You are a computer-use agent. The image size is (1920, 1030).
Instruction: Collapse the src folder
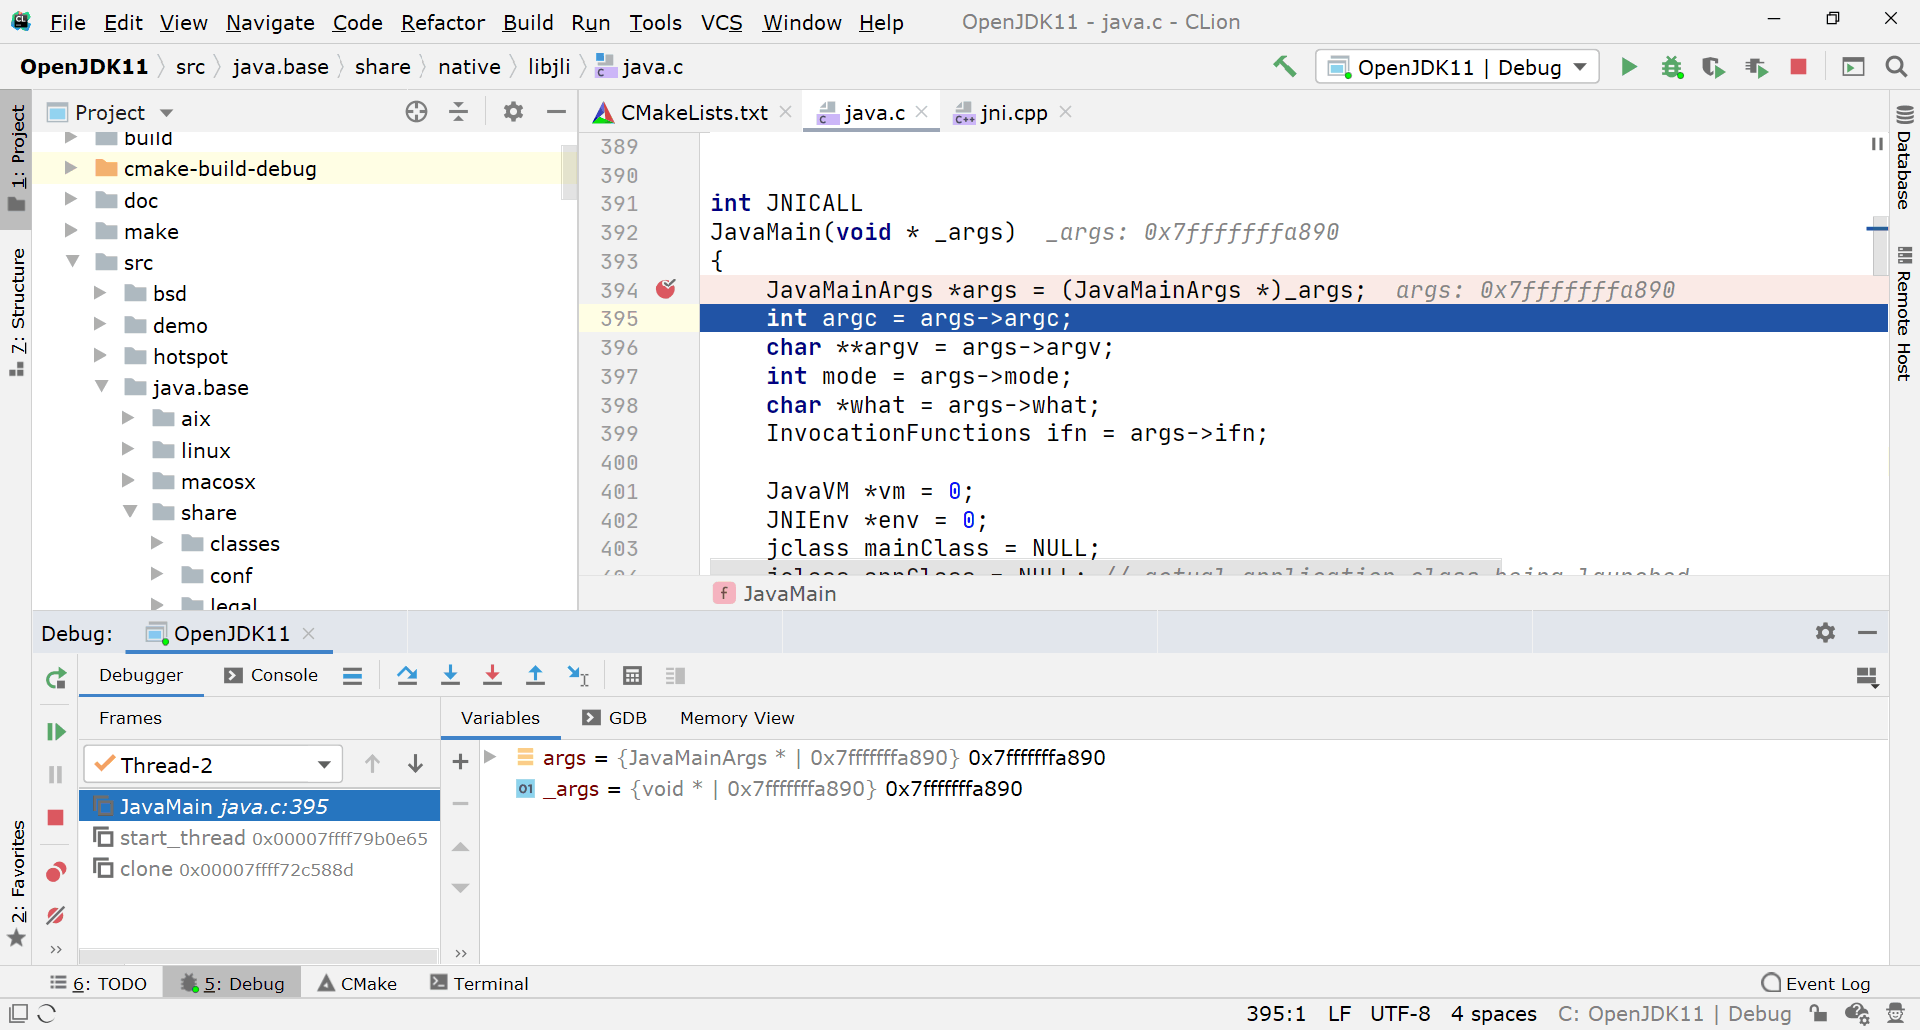(x=72, y=262)
